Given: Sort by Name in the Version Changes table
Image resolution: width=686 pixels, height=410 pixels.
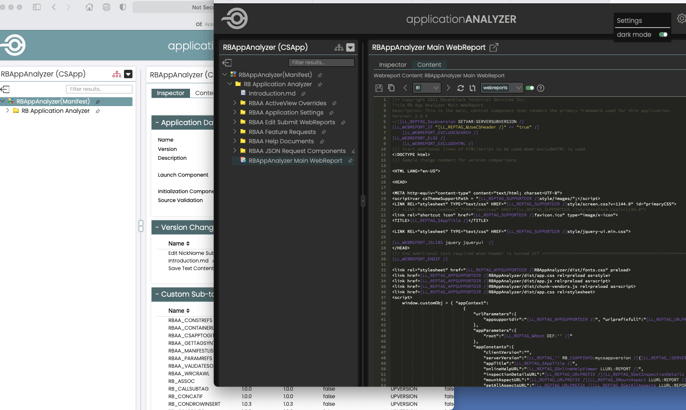Looking at the screenshot, I should pos(178,243).
